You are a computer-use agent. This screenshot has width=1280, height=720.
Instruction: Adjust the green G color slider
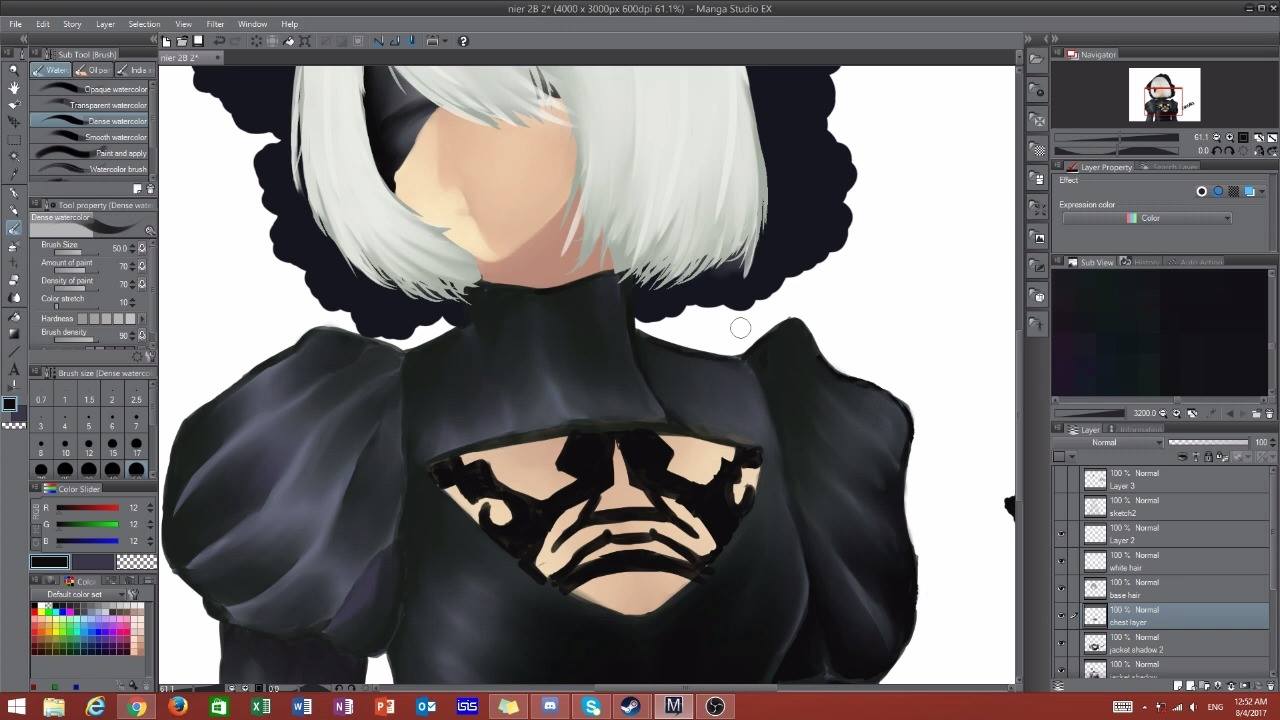coord(87,524)
